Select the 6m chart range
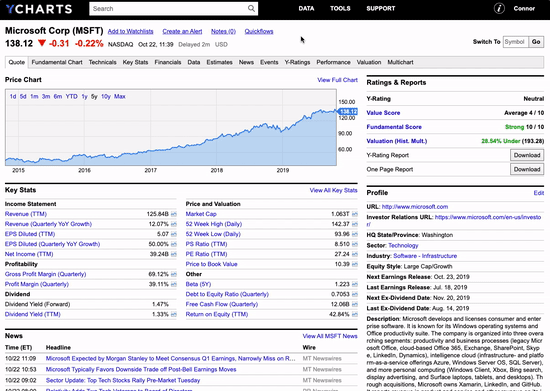Screen dimensions: 550x391 point(58,96)
